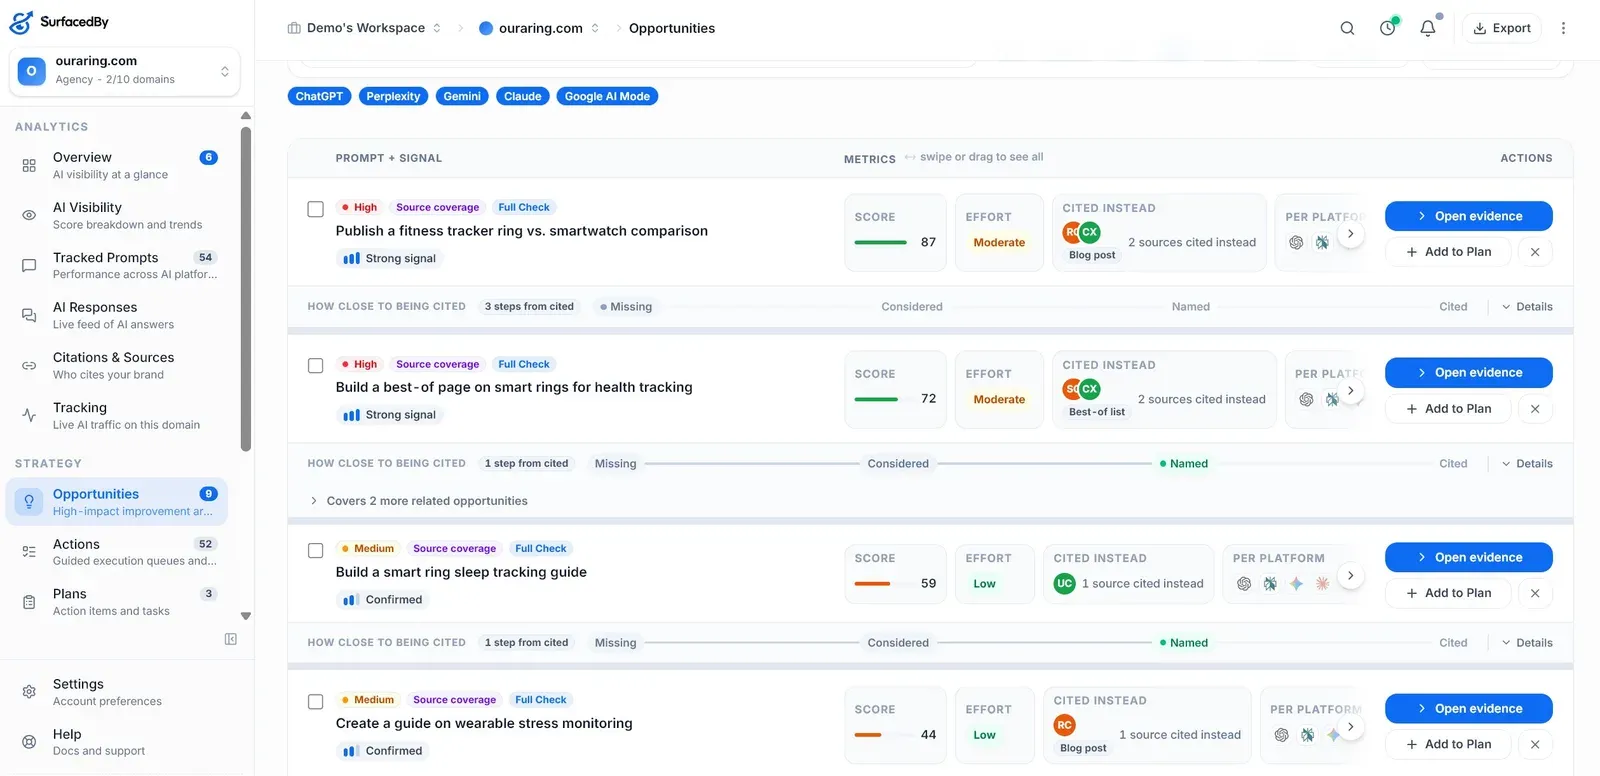The image size is (1600, 776).
Task: Click the Actions list icon
Action: [x=29, y=551]
